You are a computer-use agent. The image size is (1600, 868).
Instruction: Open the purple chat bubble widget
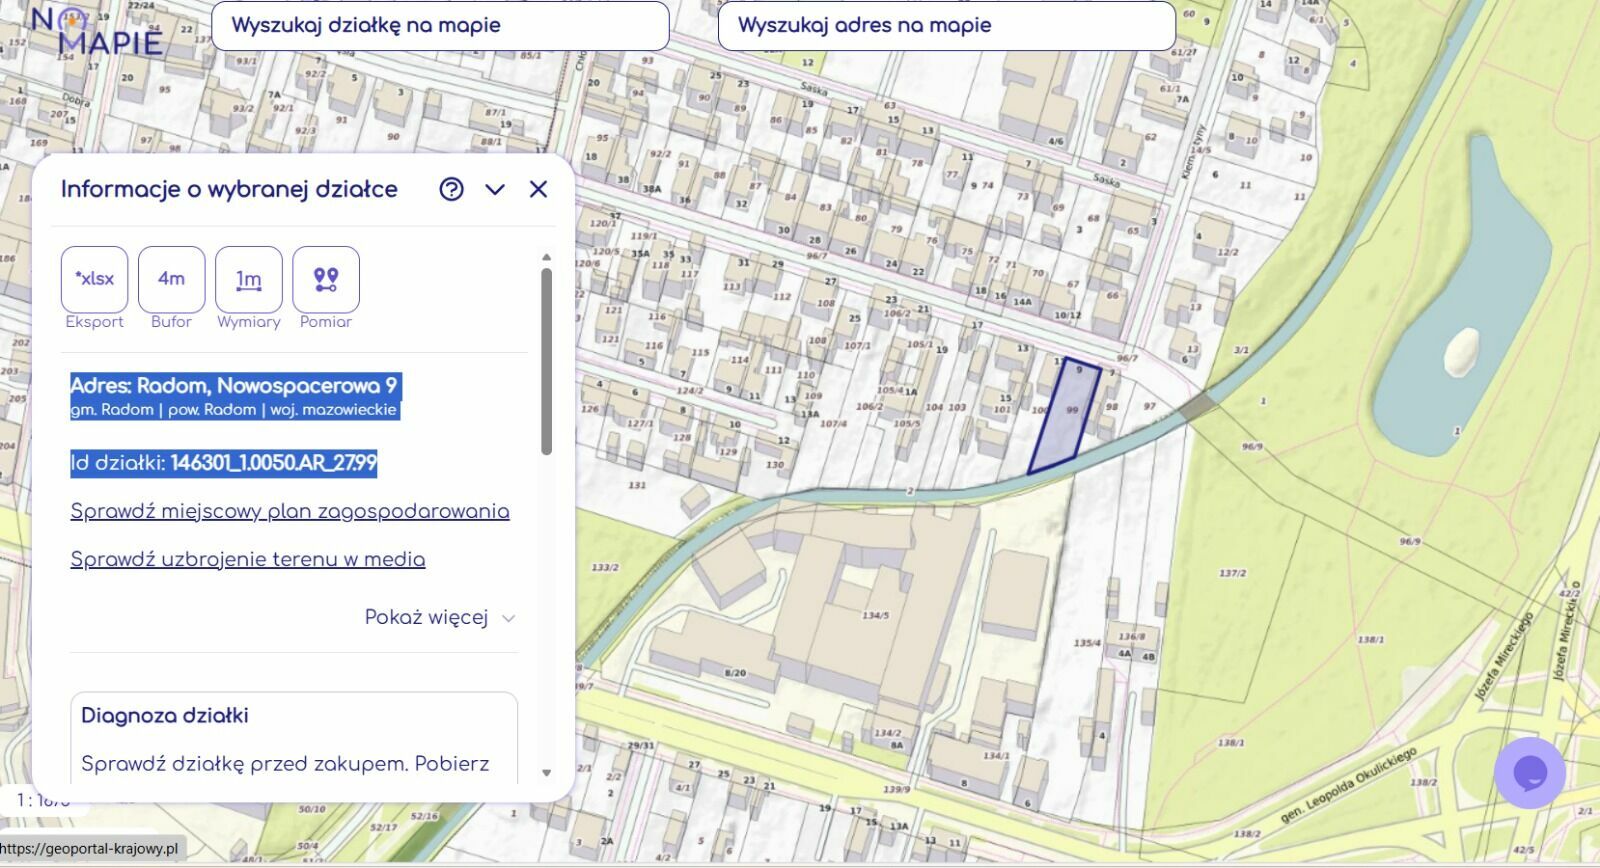(x=1529, y=772)
